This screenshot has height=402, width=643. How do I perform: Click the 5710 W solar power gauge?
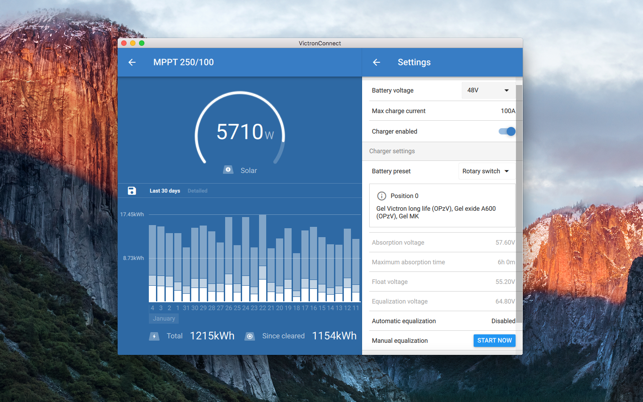[x=239, y=132]
